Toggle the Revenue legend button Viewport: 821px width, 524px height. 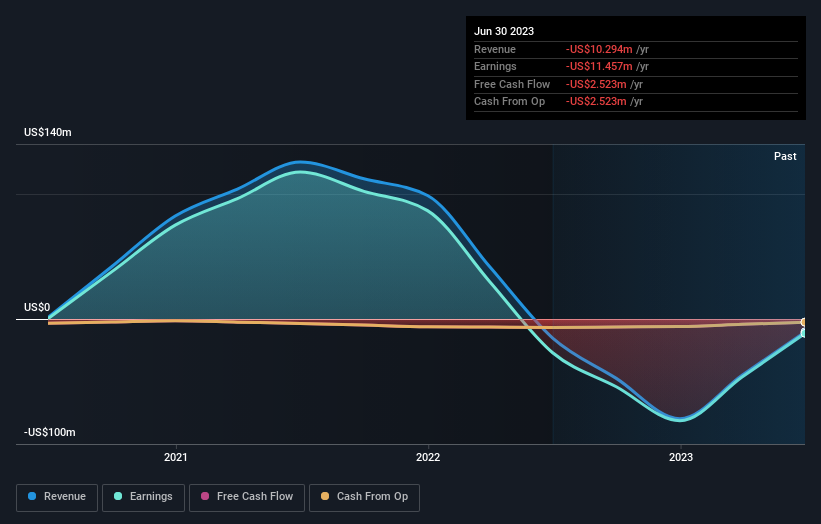pos(57,497)
